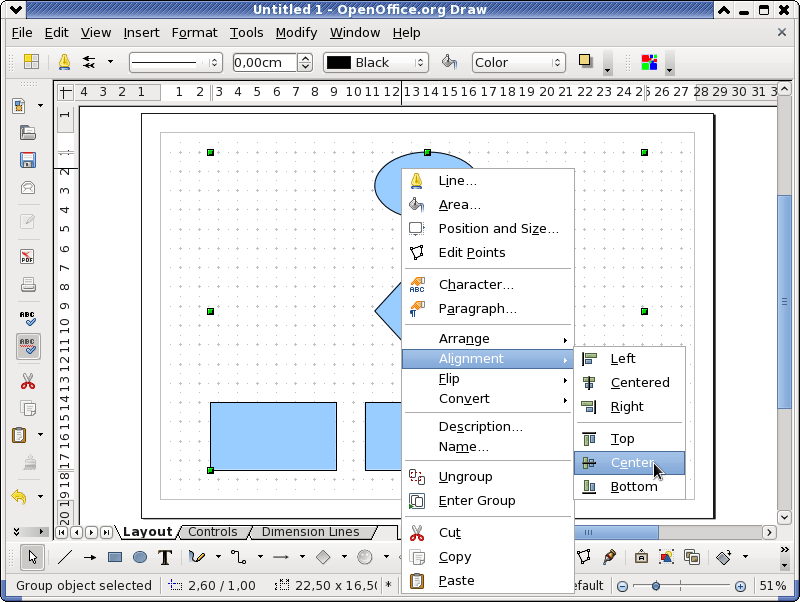Pick the Line drawing tool
Image resolution: width=800 pixels, height=602 pixels.
click(x=65, y=557)
